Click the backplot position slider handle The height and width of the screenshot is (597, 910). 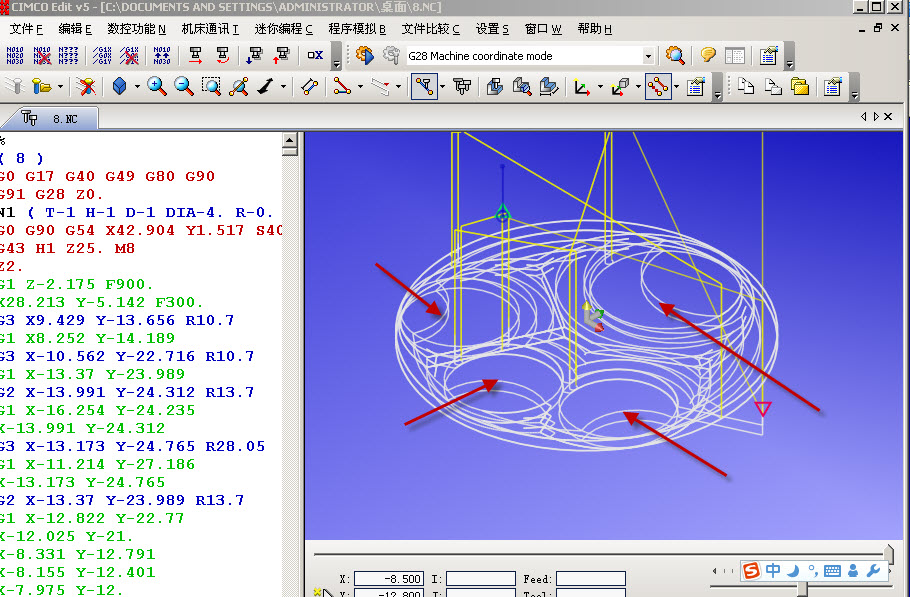click(x=889, y=554)
